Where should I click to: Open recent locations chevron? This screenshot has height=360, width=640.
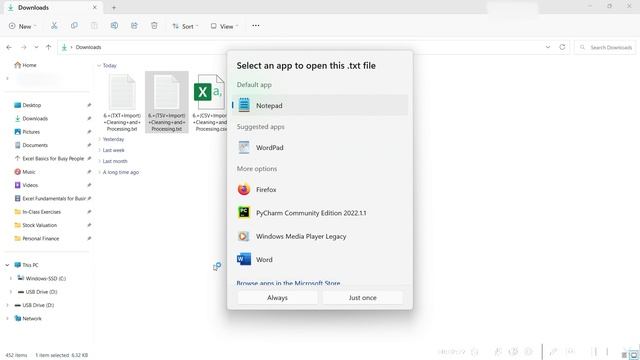click(x=36, y=47)
